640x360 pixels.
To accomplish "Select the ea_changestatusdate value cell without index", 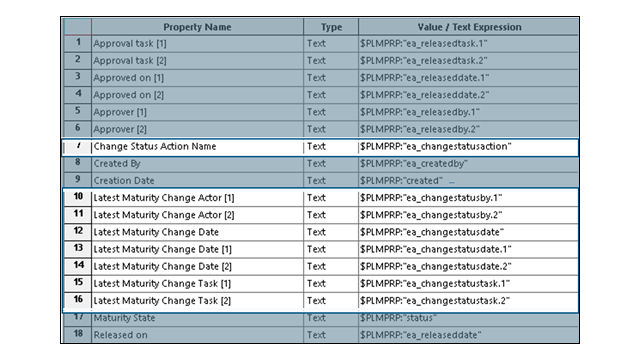I will (x=469, y=232).
